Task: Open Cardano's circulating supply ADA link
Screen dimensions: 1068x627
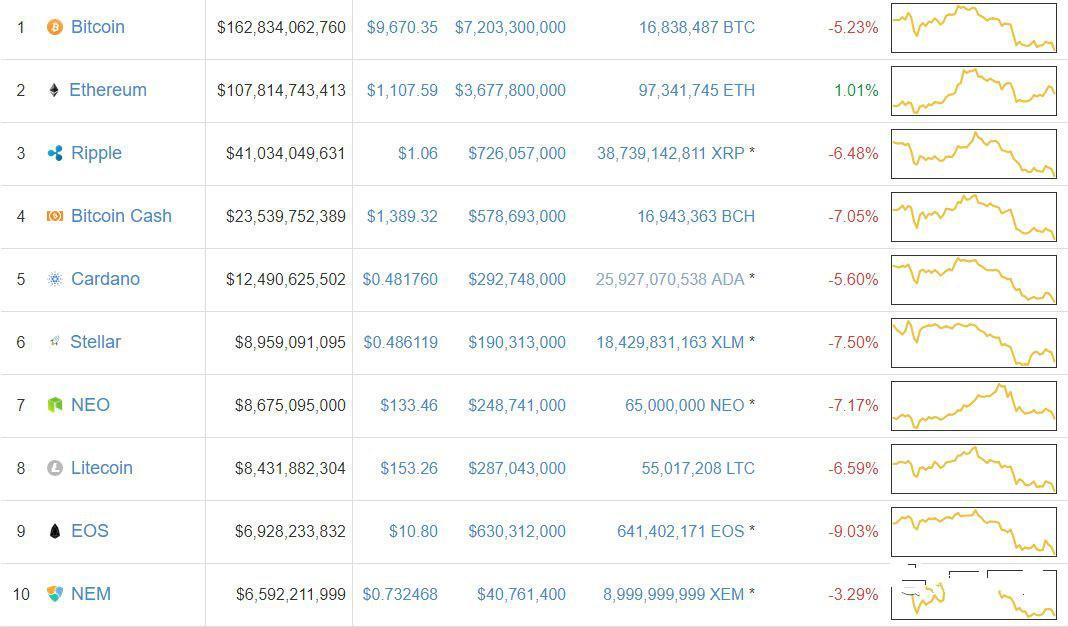Action: click(669, 279)
